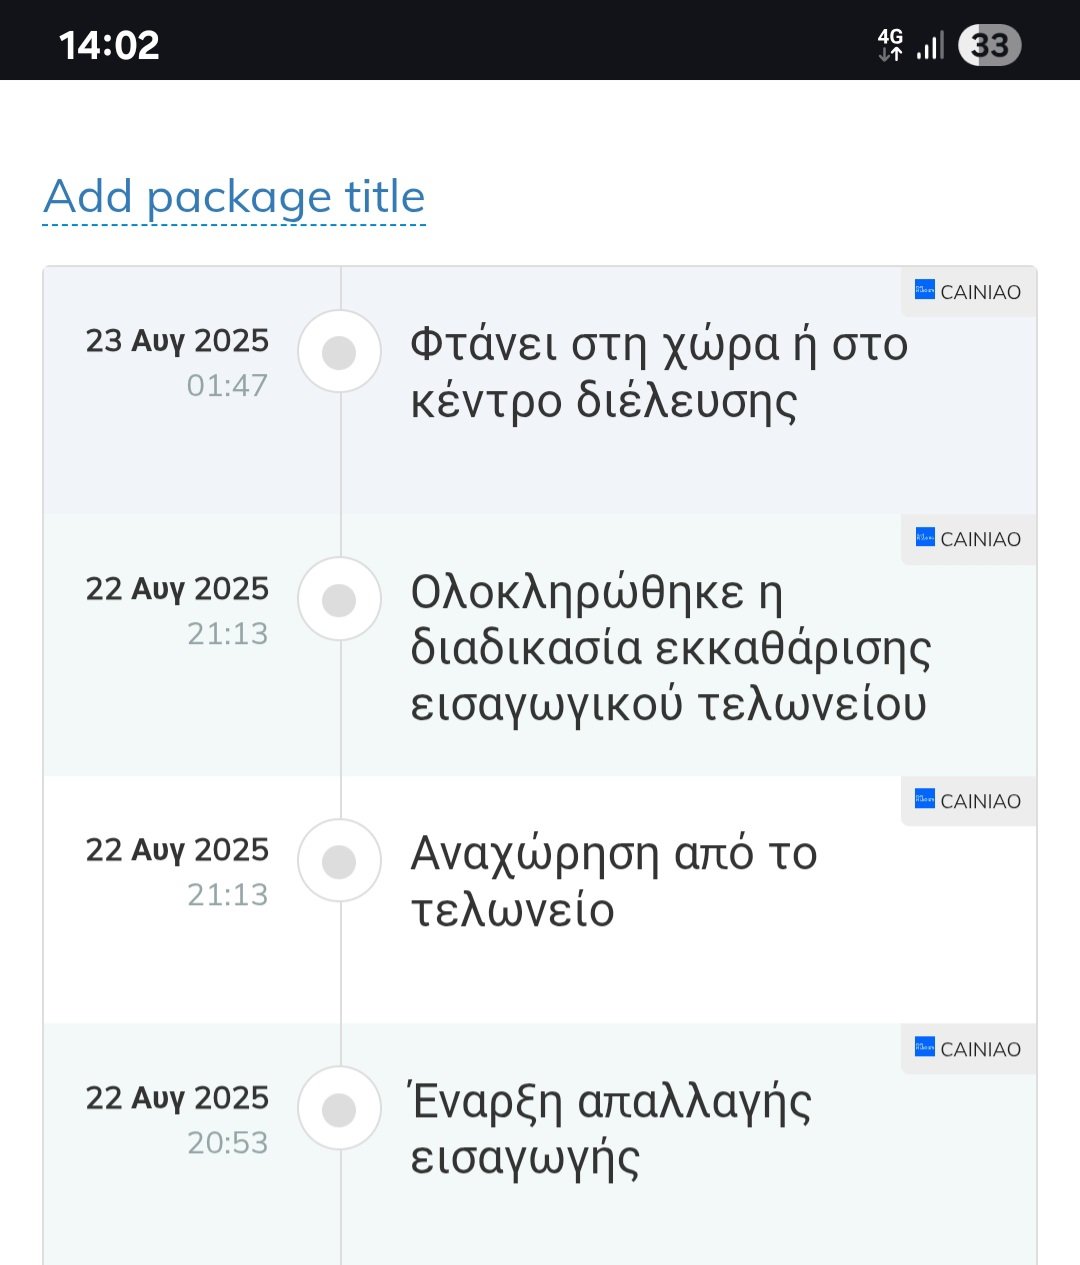
Task: Click CAINIAO logo icon on Ολοκληρώθηκε event
Action: (925, 537)
